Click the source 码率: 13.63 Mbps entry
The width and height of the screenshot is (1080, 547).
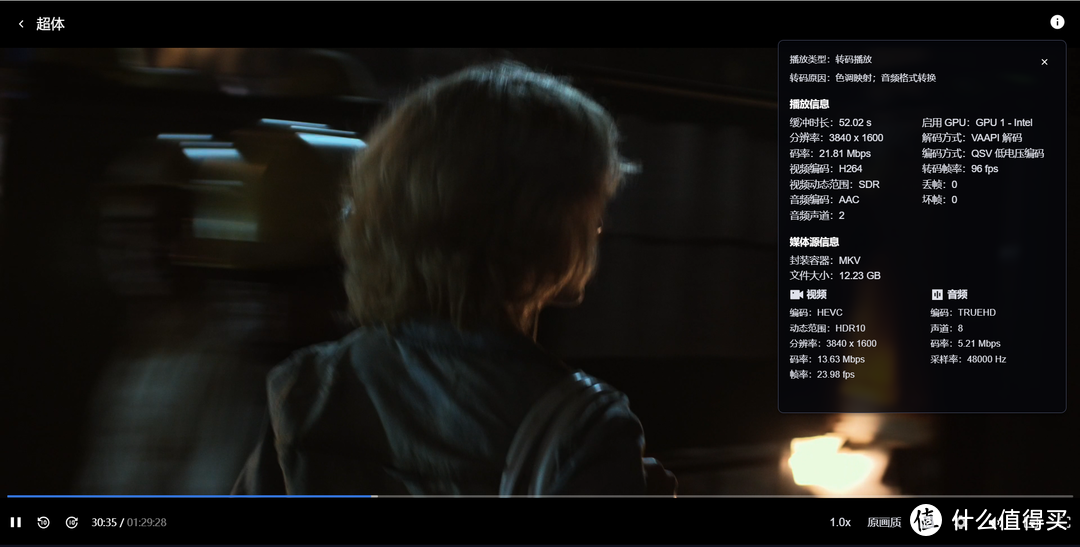827,360
